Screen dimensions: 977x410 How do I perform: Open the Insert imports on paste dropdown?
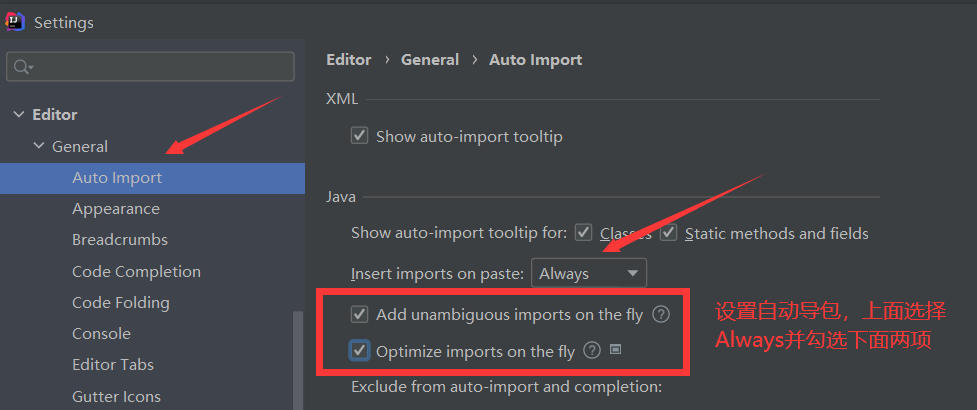click(x=589, y=273)
